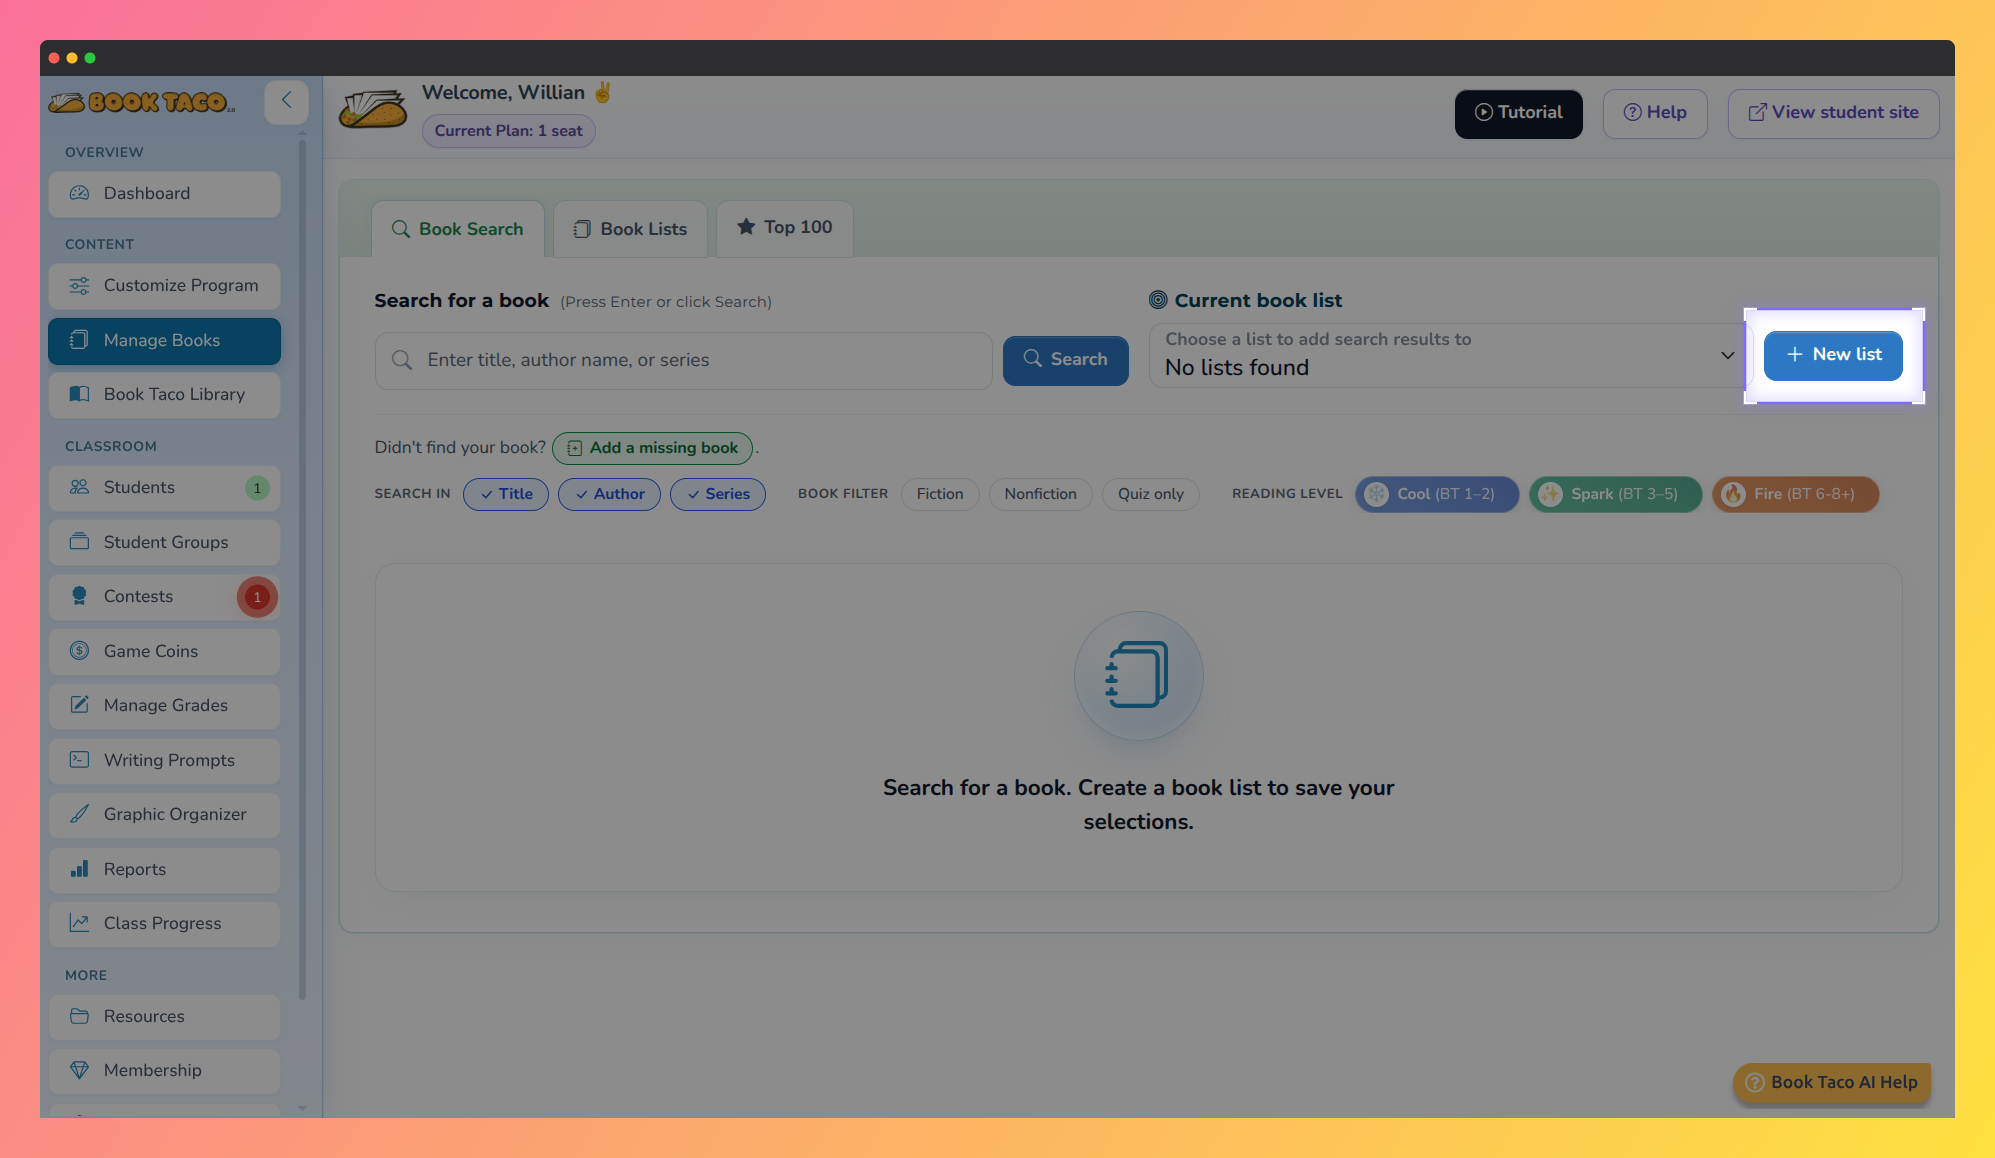Click the Book Taco logo
This screenshot has height=1158, width=1995.
(142, 102)
